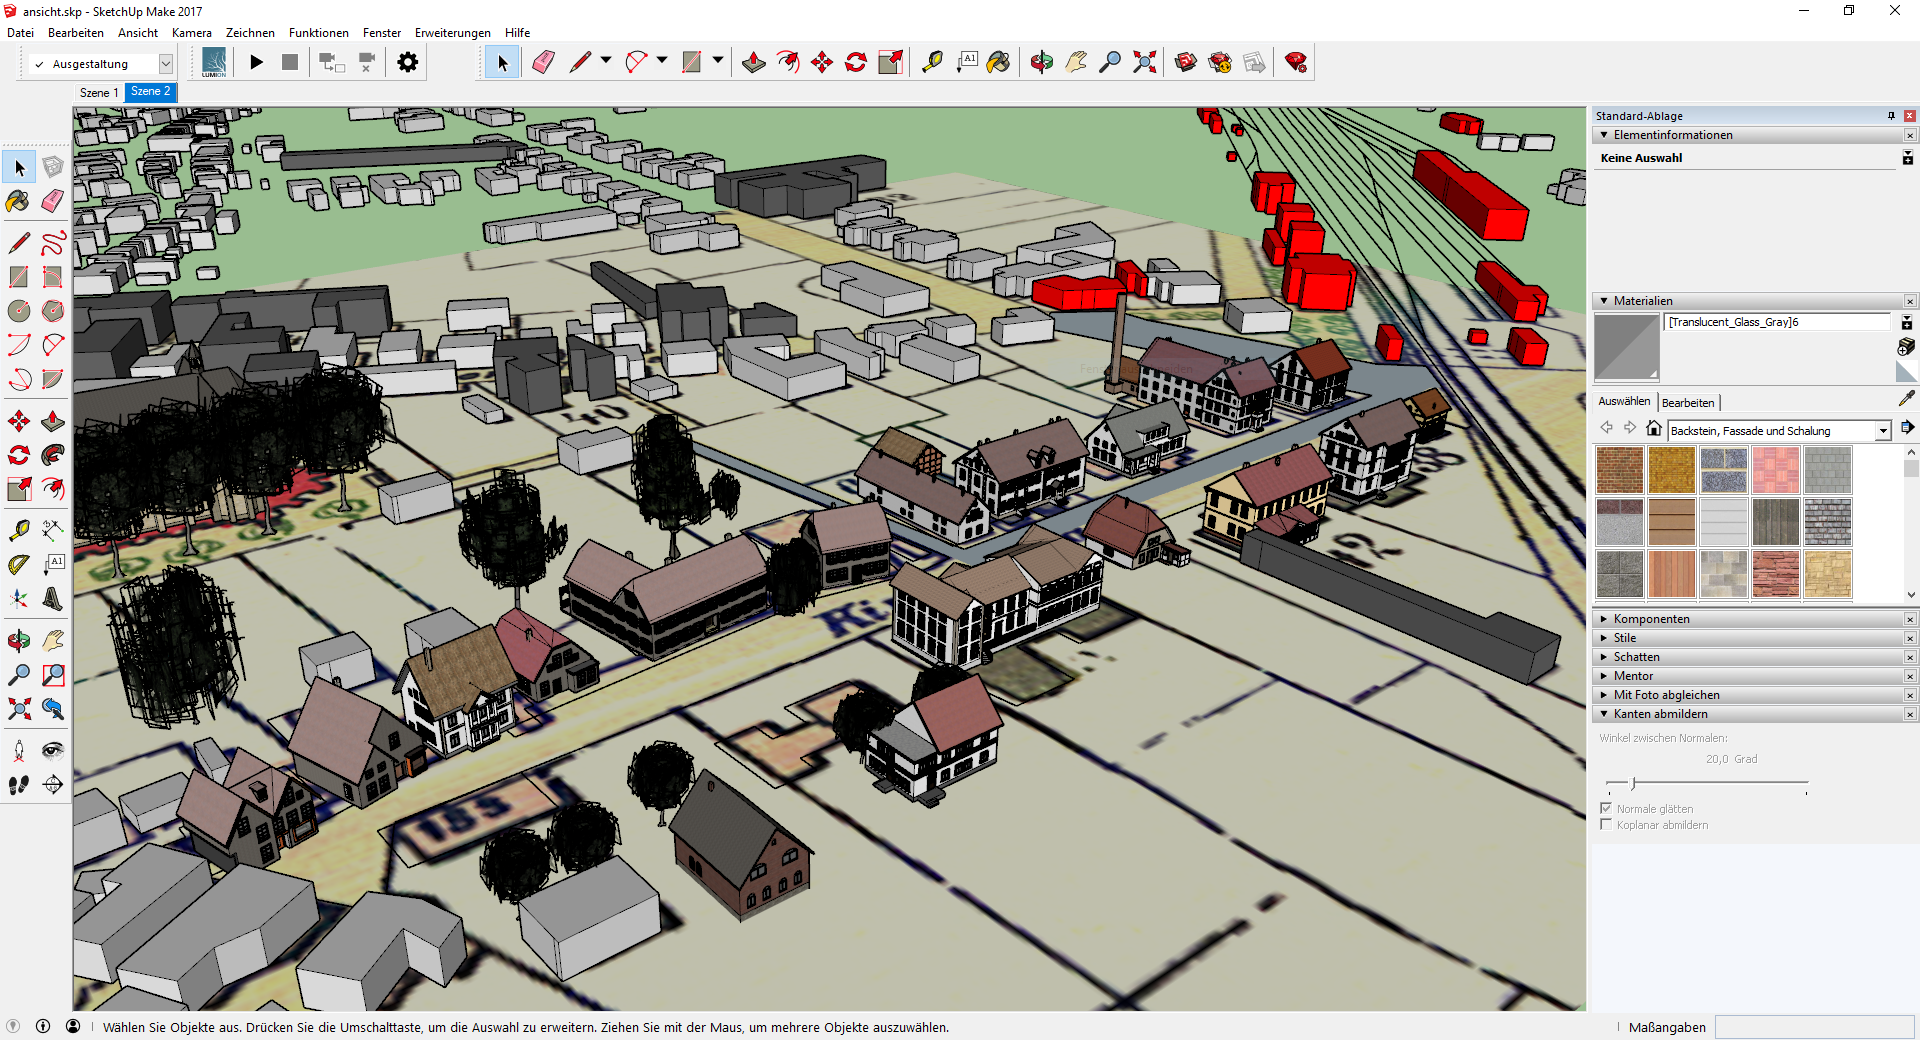Expand the Schatten panel section

(x=1636, y=657)
